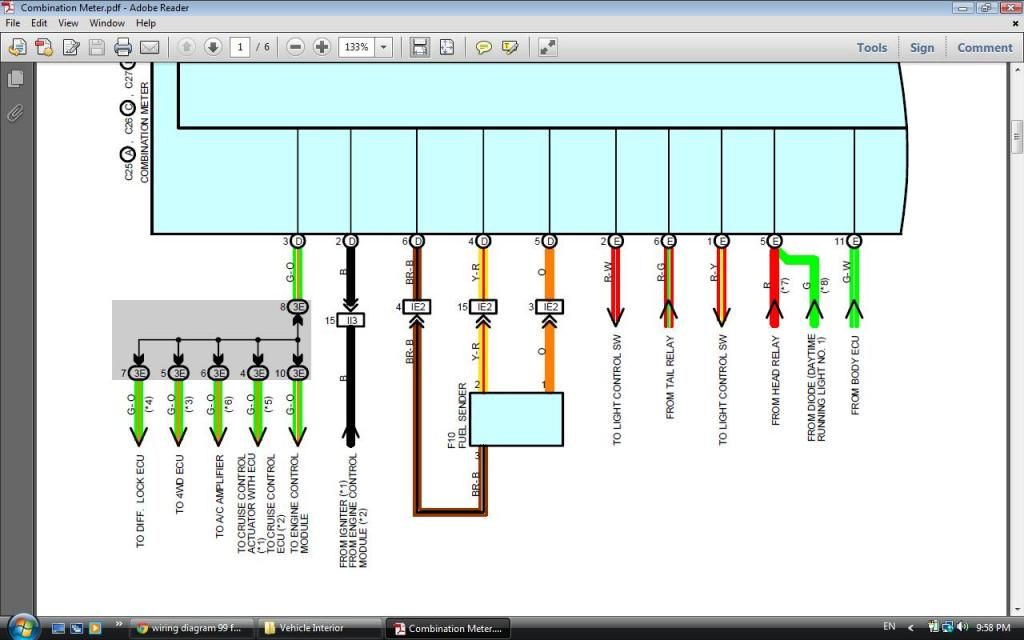Open the View menu
This screenshot has width=1024, height=640.
point(68,23)
